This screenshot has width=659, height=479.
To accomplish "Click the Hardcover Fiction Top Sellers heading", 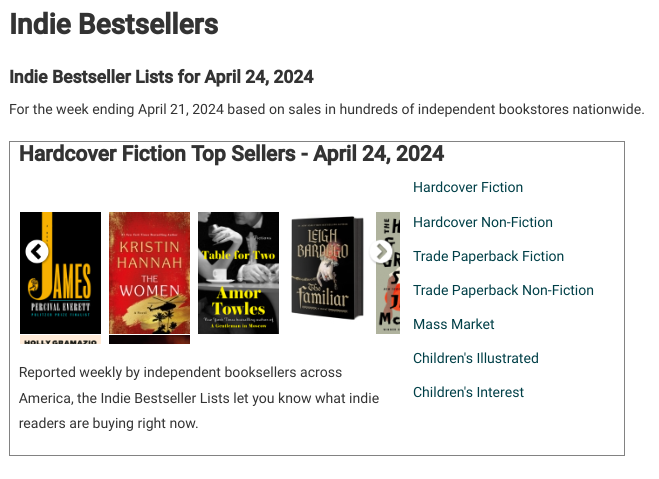I will pyautogui.click(x=232, y=154).
